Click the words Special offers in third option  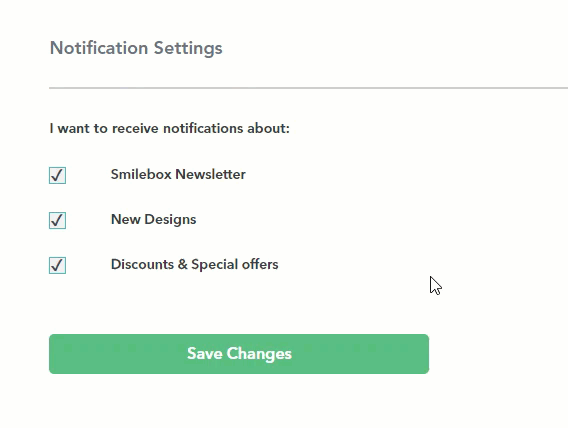point(235,264)
